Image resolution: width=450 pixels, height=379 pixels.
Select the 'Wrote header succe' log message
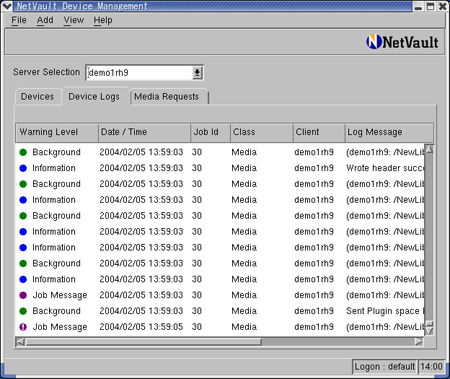tap(385, 168)
